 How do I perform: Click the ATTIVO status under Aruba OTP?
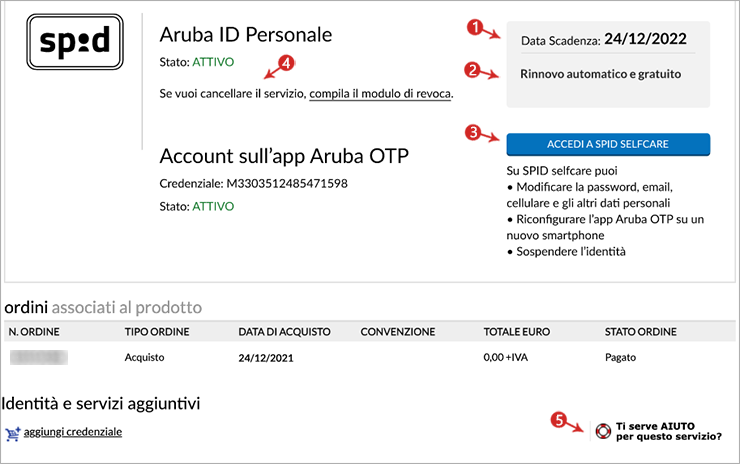(213, 206)
